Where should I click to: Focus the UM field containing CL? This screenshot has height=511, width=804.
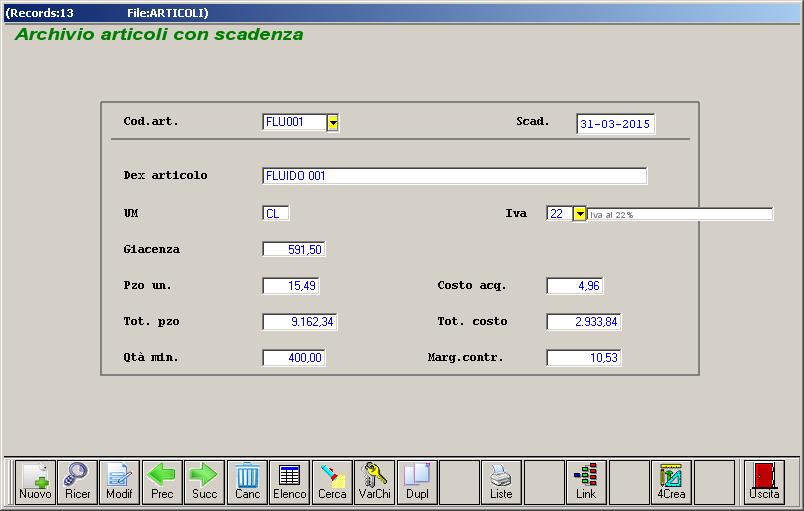pos(276,213)
